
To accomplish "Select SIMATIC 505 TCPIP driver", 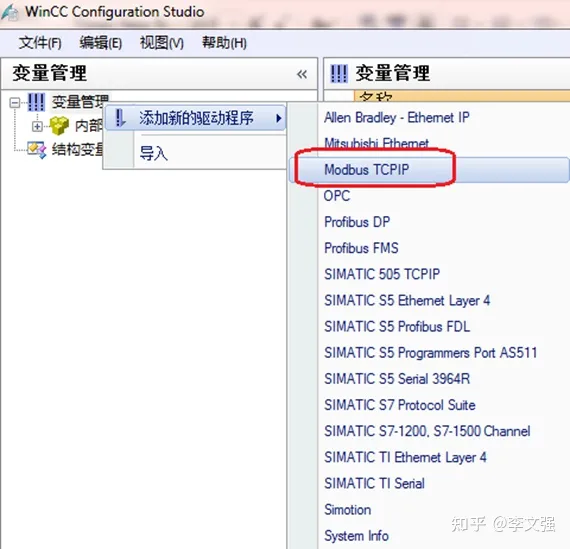I will 382,274.
